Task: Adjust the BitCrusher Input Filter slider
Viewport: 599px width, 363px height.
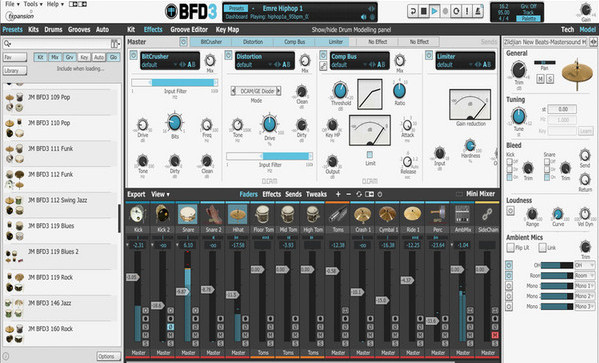Action: click(175, 83)
